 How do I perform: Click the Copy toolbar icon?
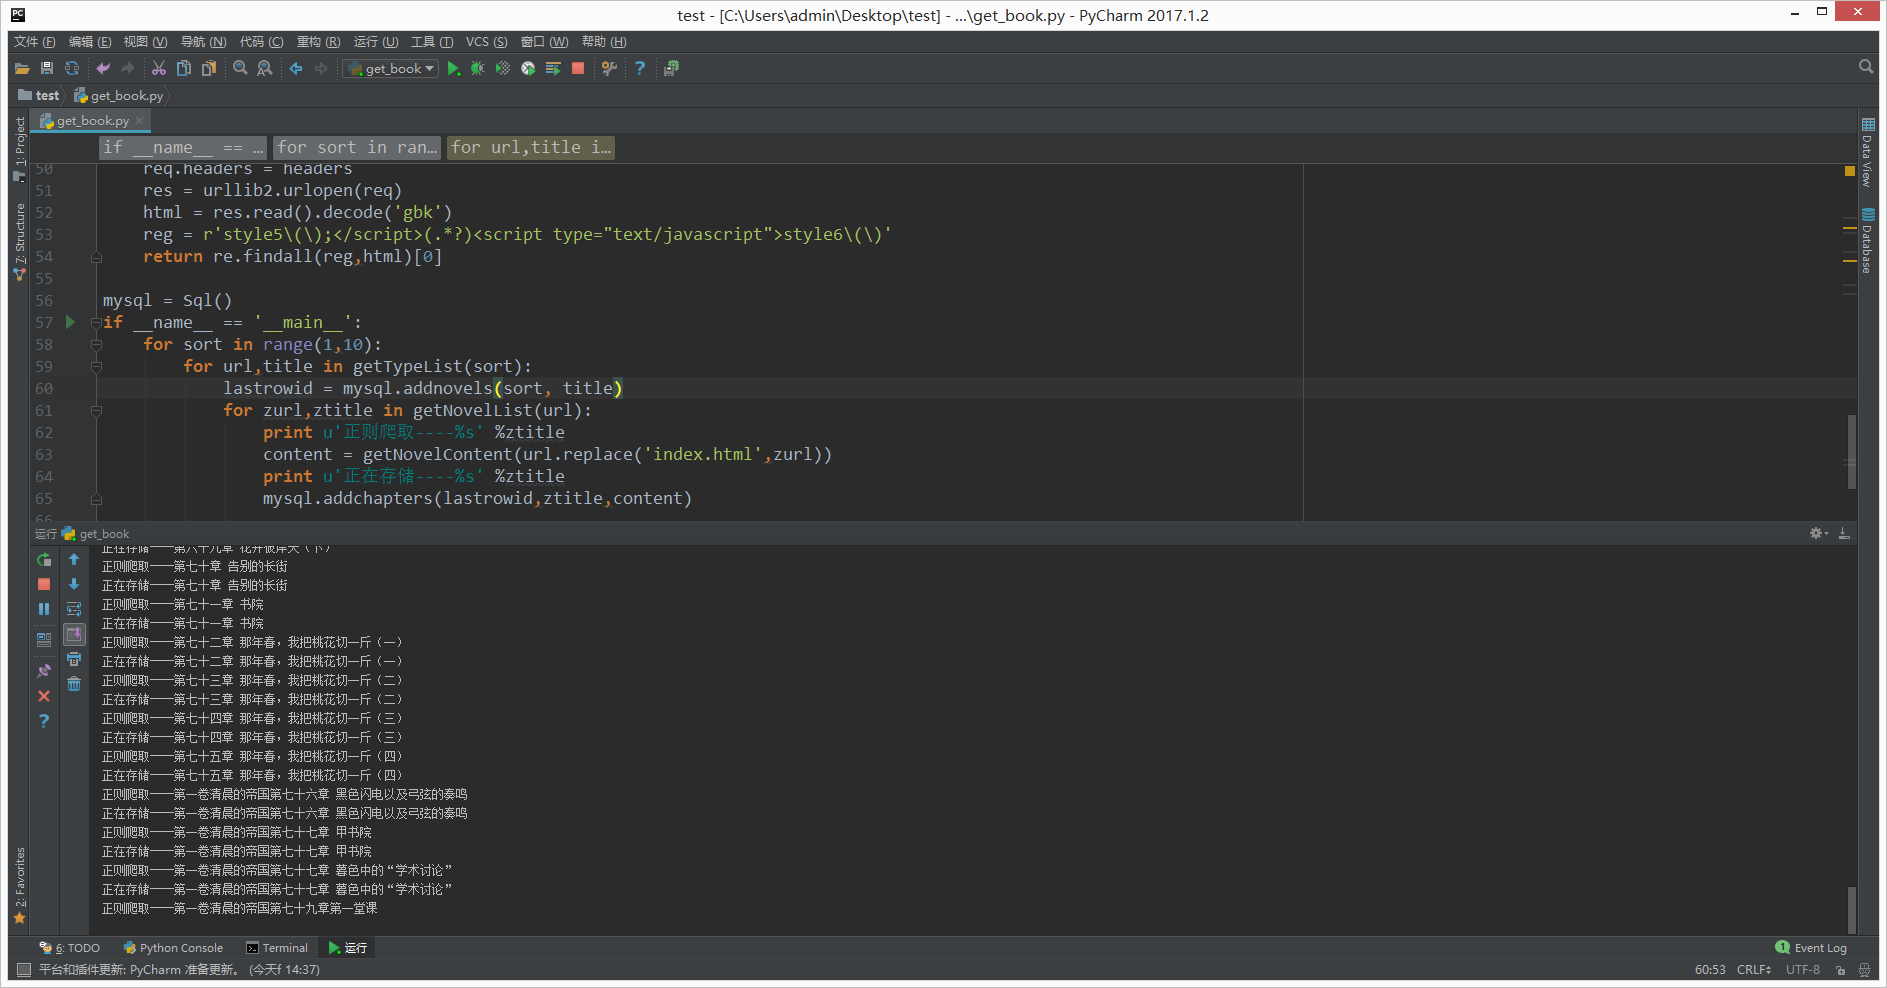tap(184, 68)
